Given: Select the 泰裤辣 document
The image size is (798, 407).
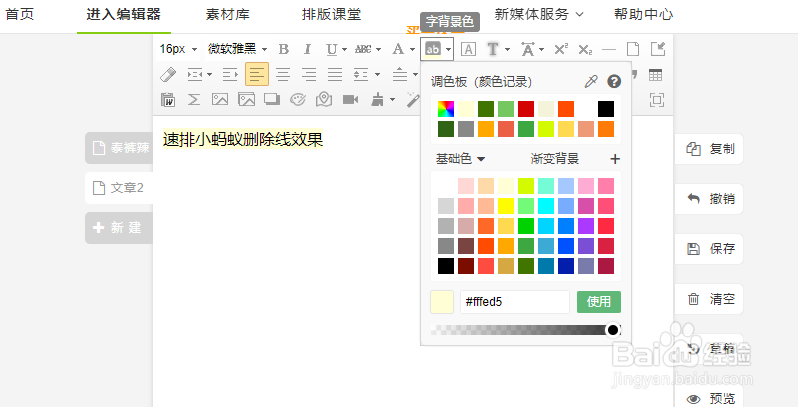Looking at the screenshot, I should click(x=119, y=148).
